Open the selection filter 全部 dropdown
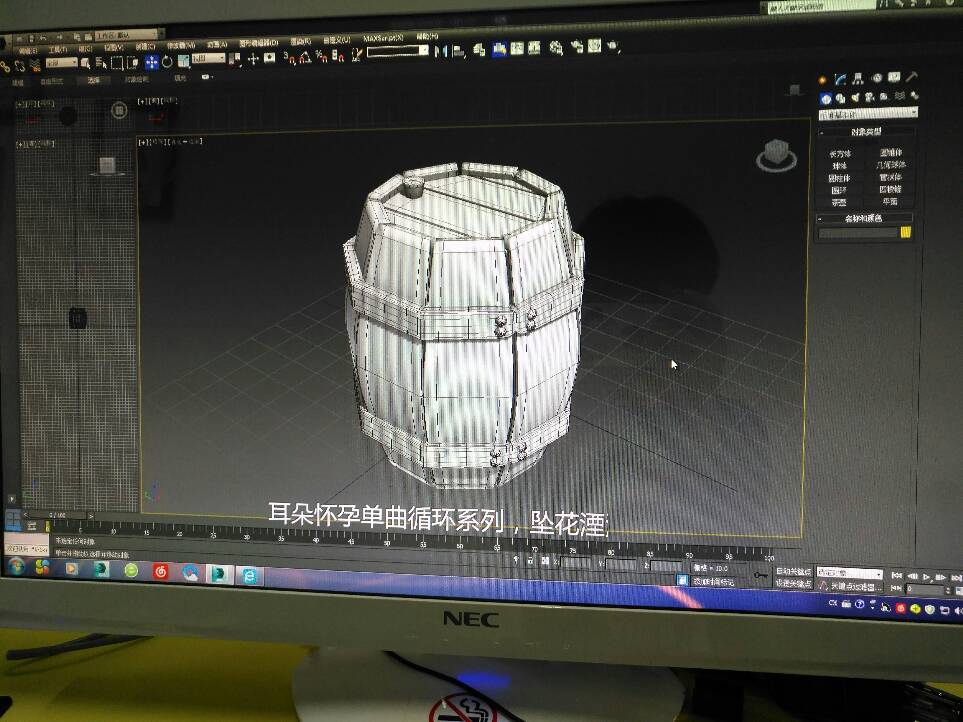Viewport: 963px width, 722px height. point(61,63)
